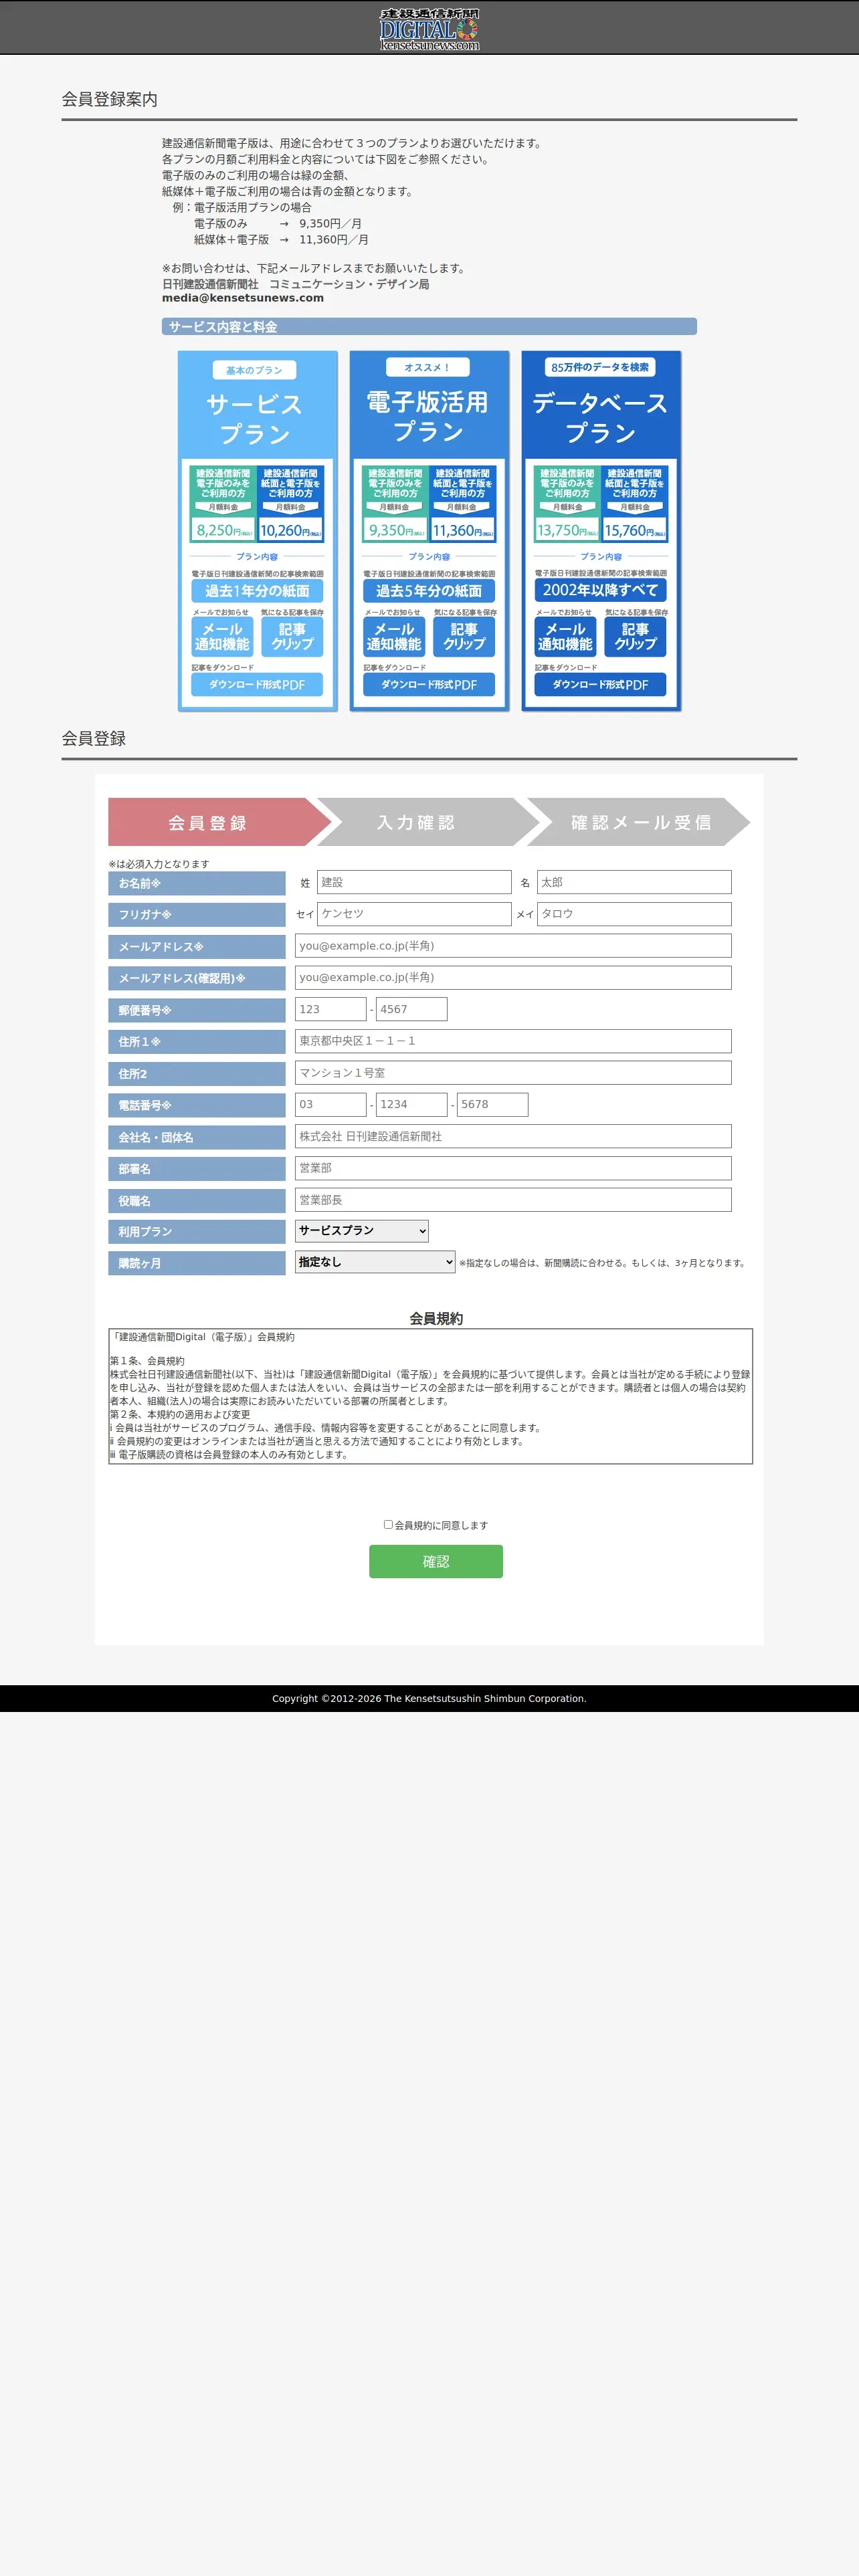Click the メイ furigana field
The image size is (859, 2576).
(x=634, y=914)
